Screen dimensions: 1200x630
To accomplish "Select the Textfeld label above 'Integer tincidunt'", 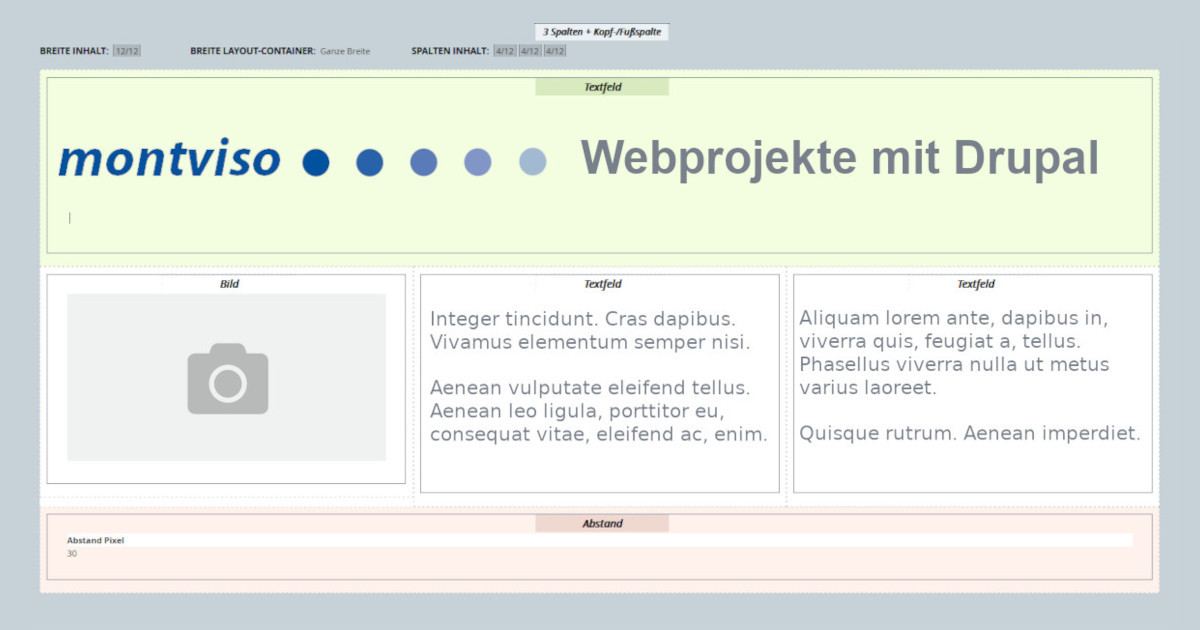I will pos(602,284).
